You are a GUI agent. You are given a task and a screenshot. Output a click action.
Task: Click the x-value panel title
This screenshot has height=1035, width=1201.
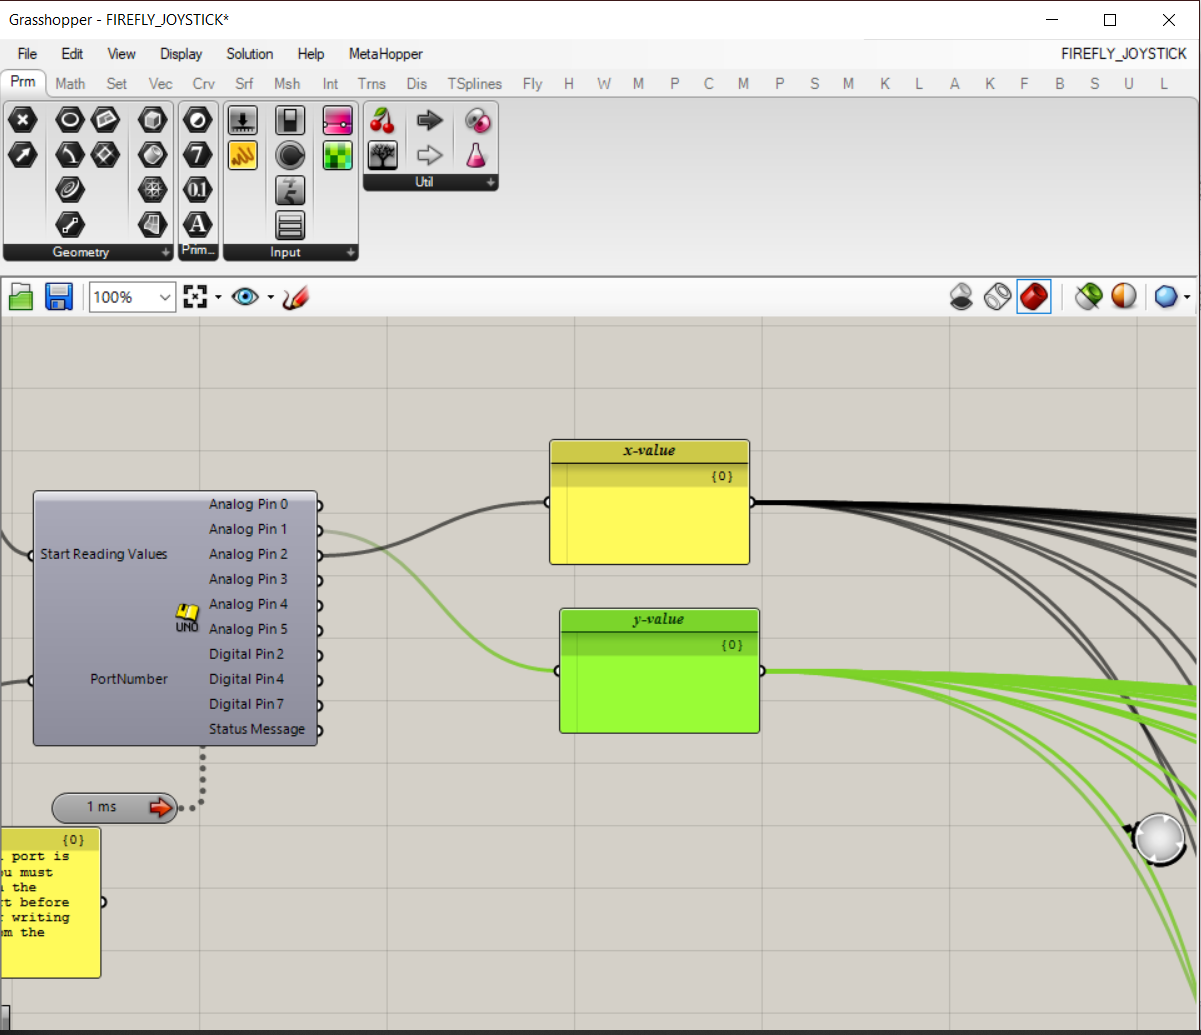coord(649,451)
